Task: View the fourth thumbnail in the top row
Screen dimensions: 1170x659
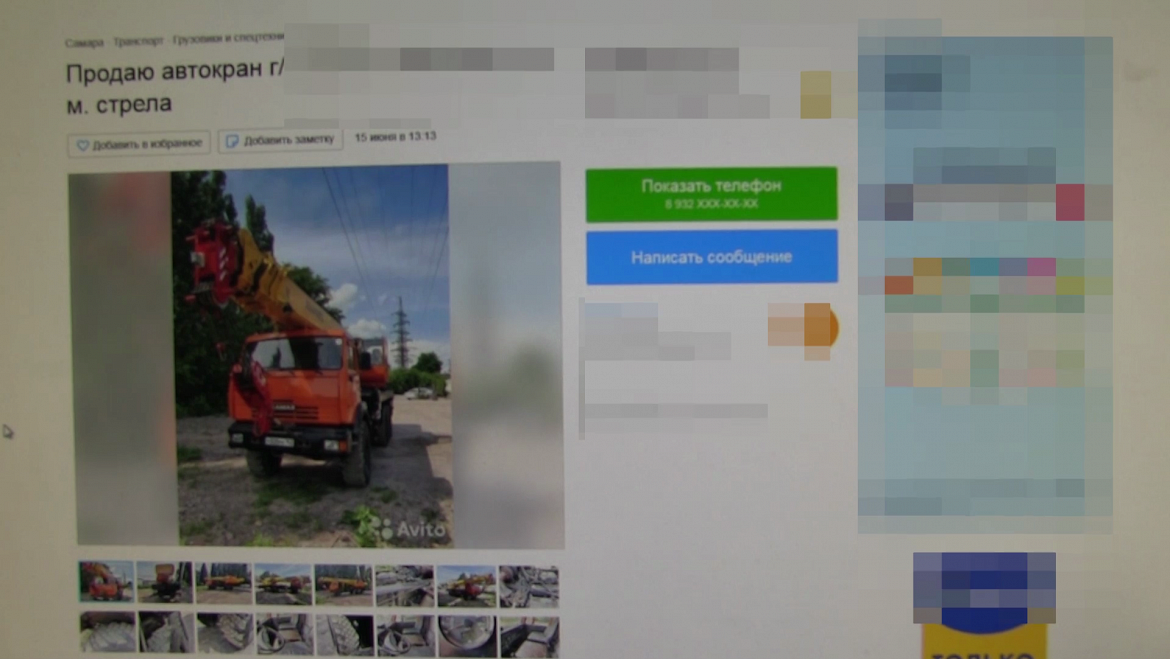Action: click(283, 584)
